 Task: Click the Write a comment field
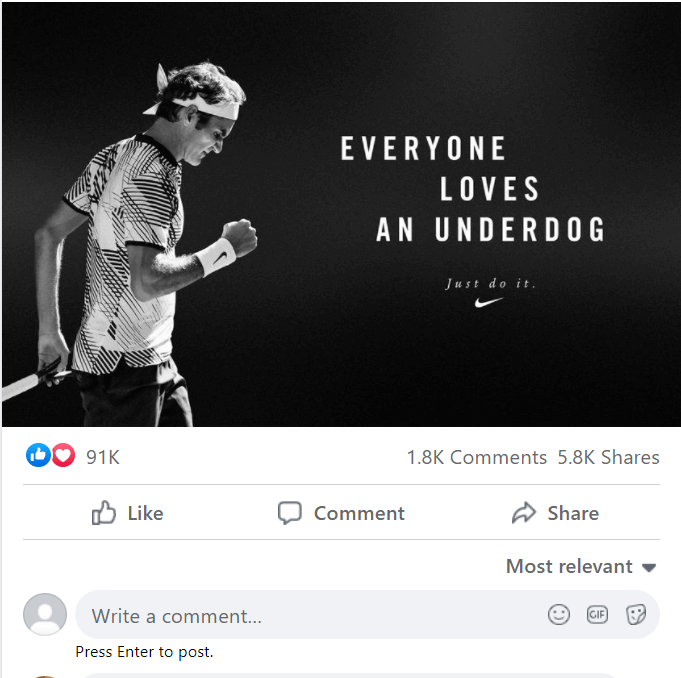tap(367, 615)
